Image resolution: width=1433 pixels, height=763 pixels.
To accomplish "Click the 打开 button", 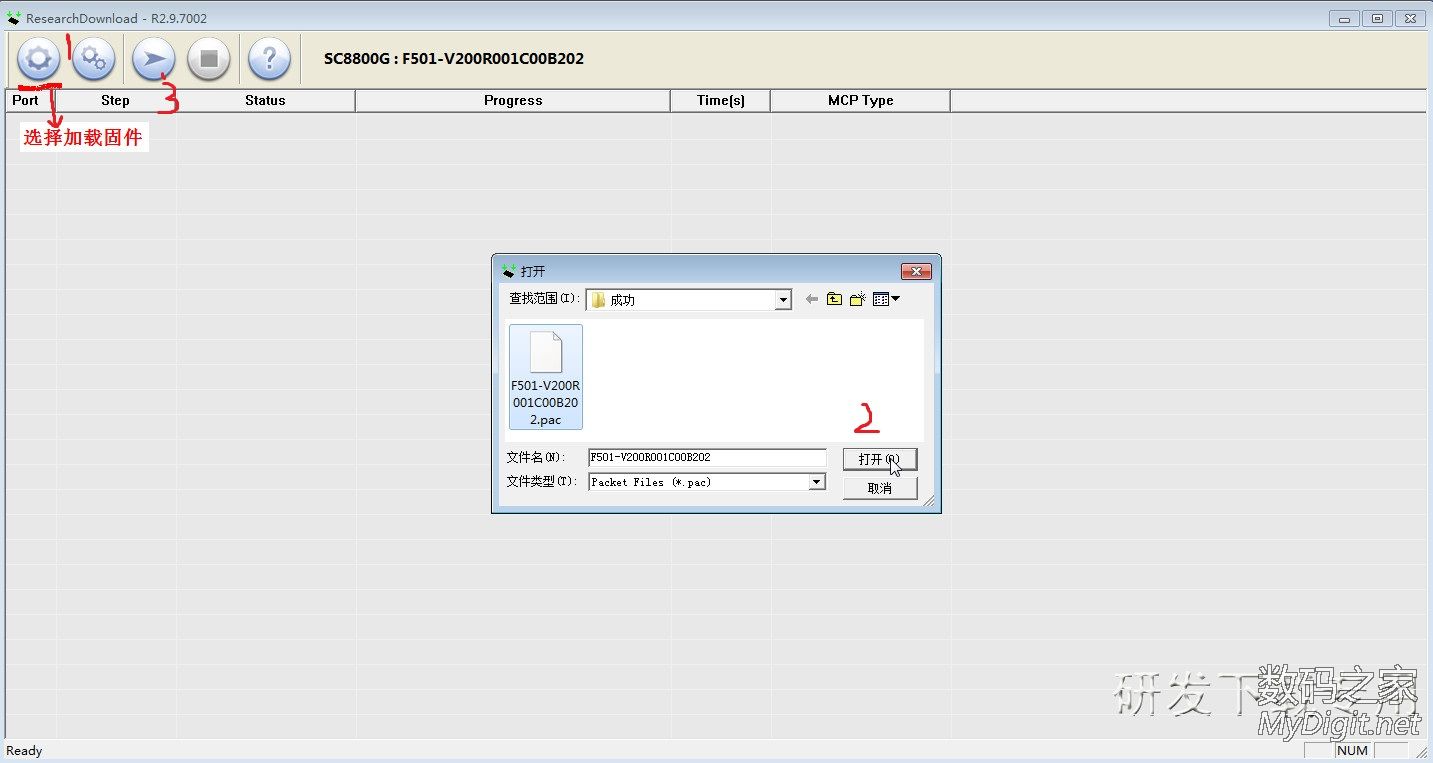I will click(x=880, y=459).
